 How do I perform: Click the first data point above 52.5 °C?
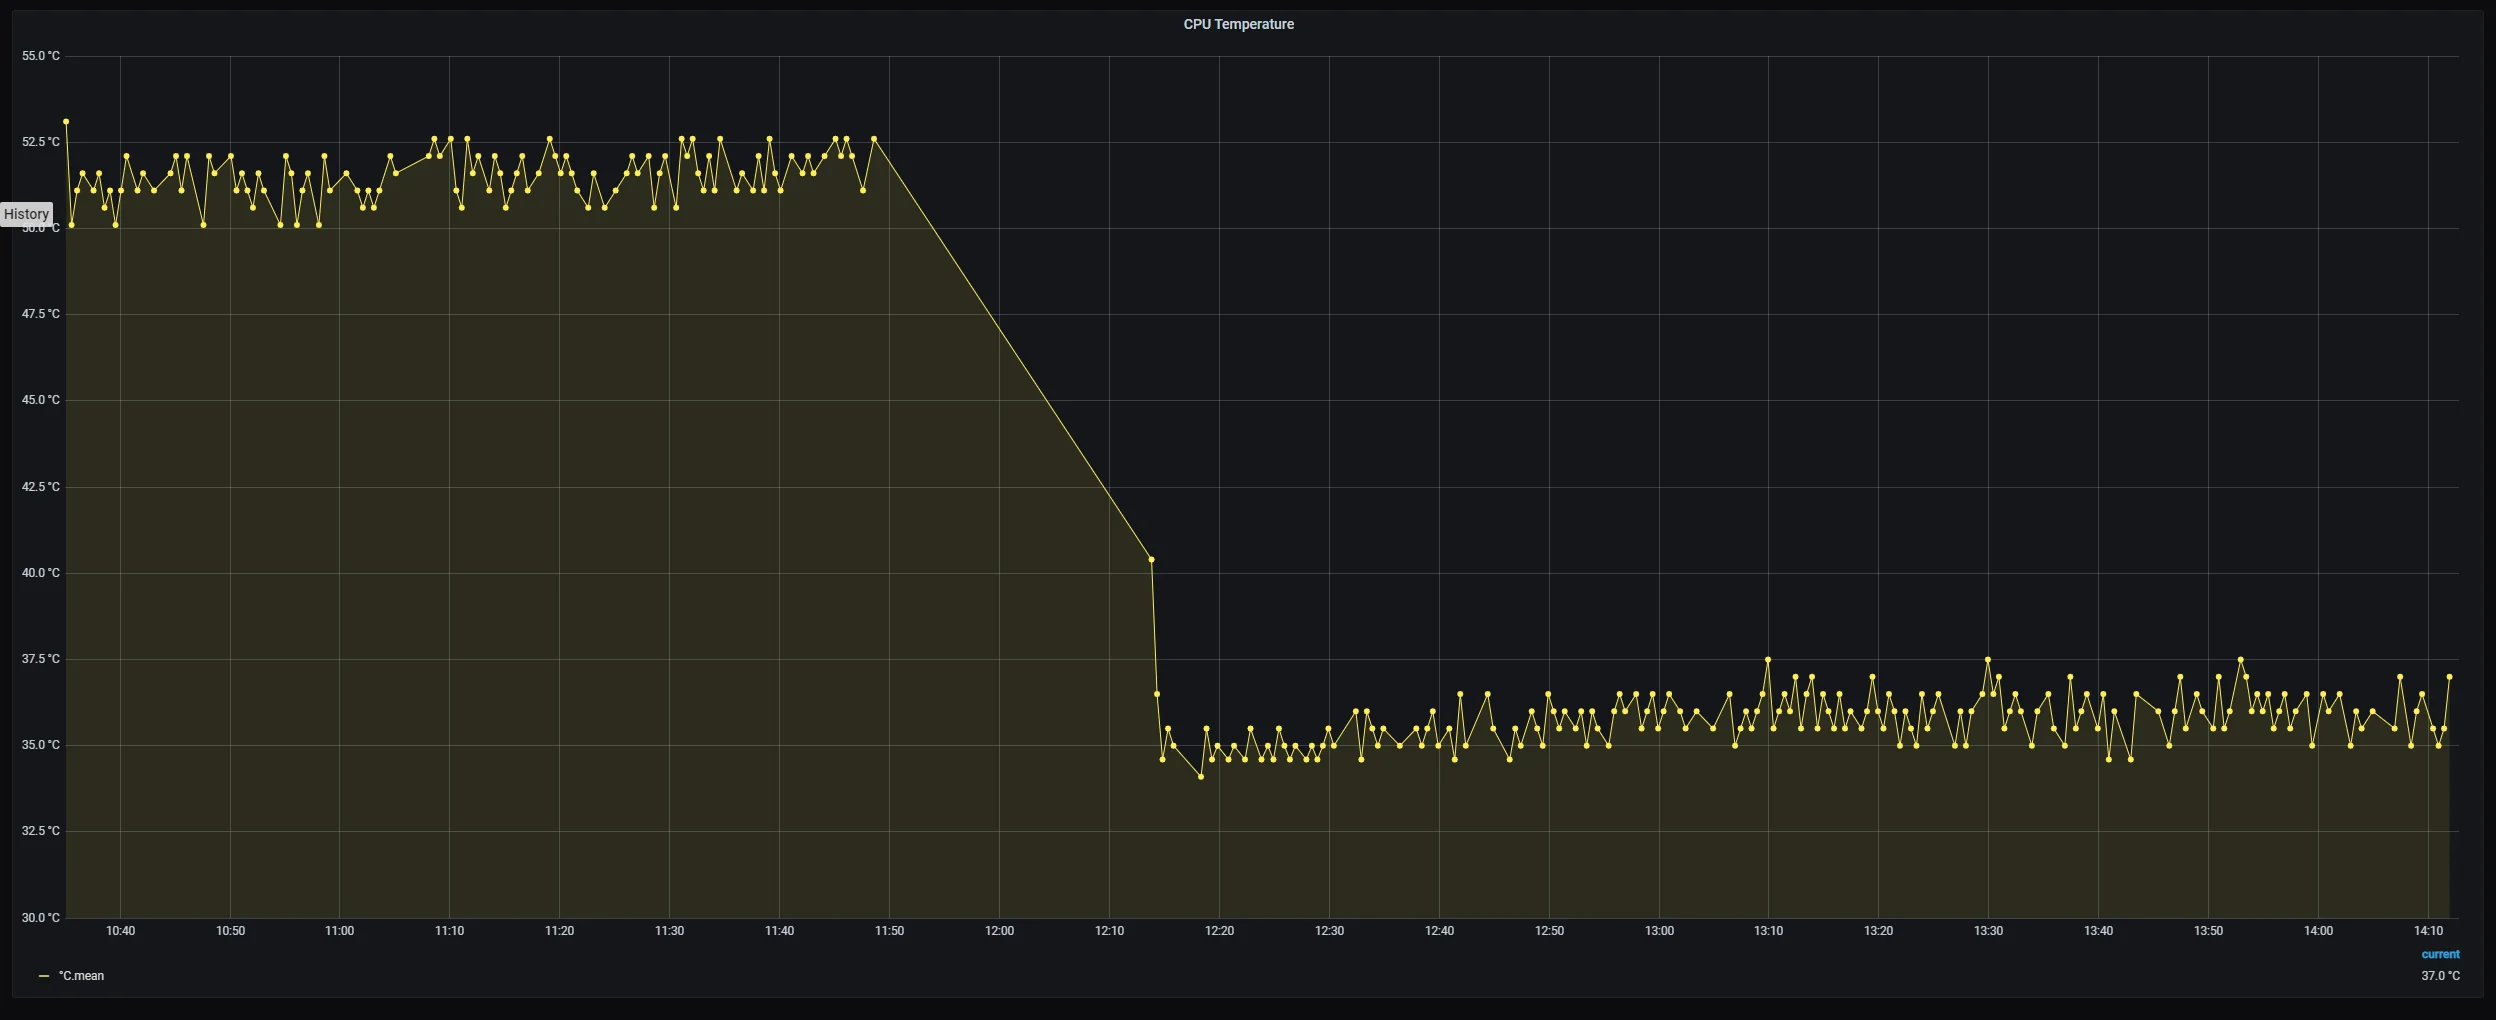click(66, 122)
